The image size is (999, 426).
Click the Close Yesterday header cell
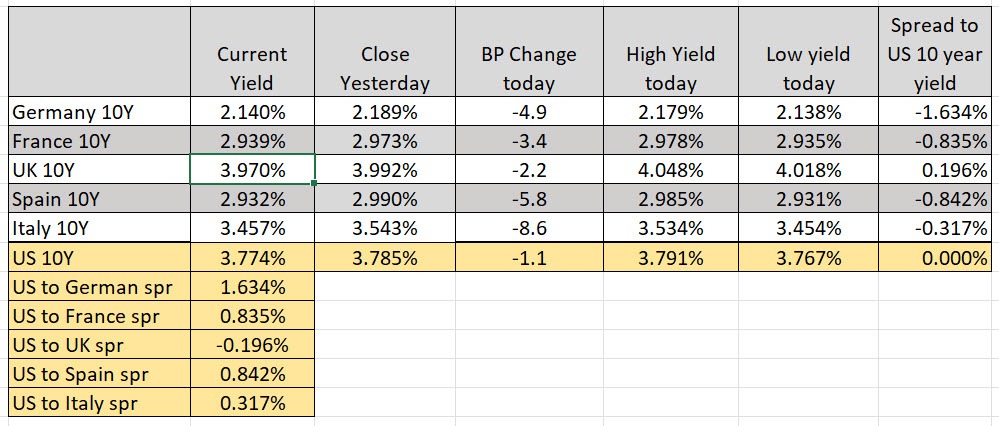pyautogui.click(x=384, y=68)
